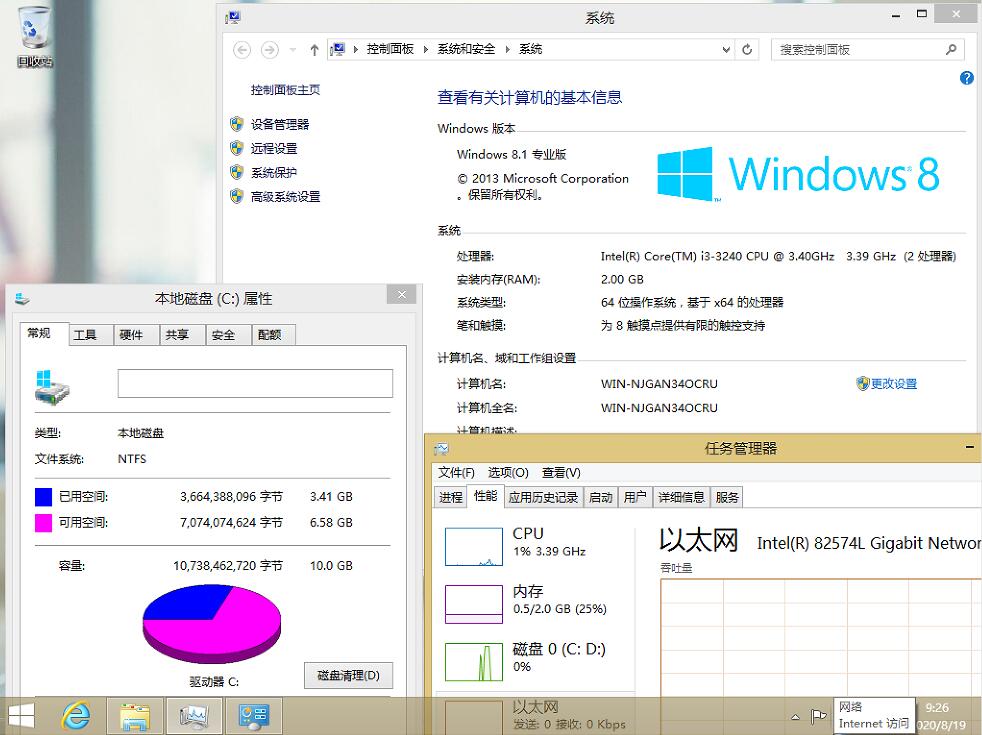The width and height of the screenshot is (982, 735).
Task: Click the disk properties title bar icon
Action: point(22,299)
